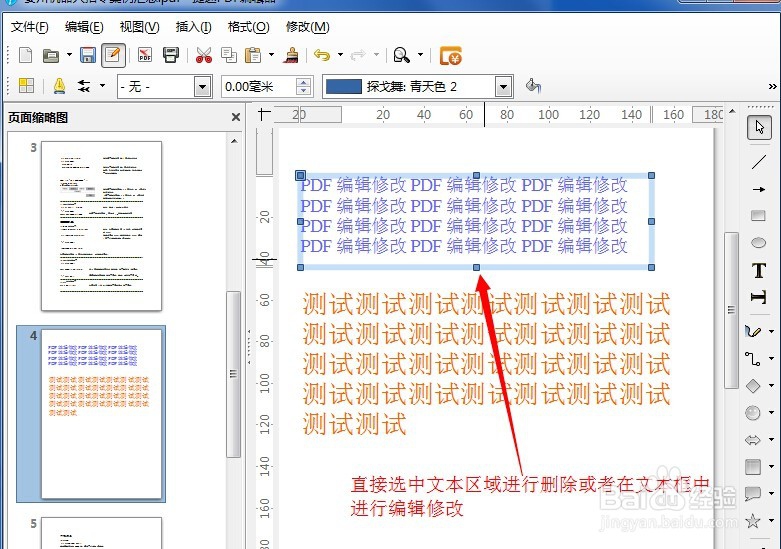Screen dimensions: 781x549
Task: Save the document with floppy disk icon
Action: 88,55
